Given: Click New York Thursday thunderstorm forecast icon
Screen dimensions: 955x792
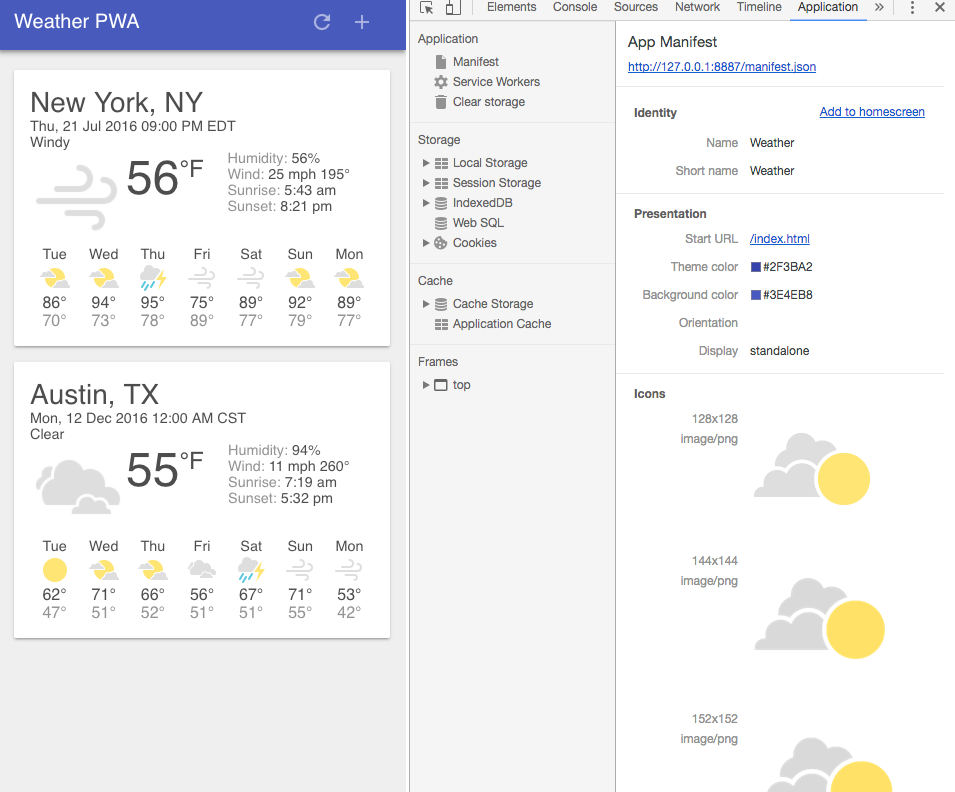Looking at the screenshot, I should coord(153,278).
